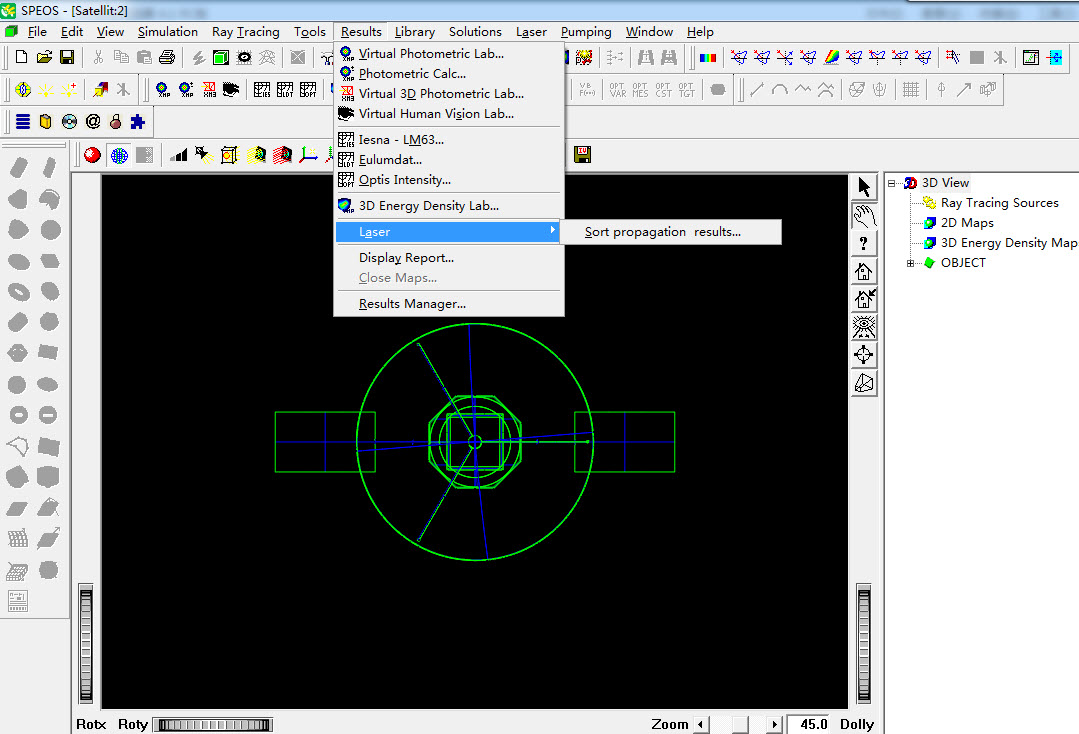Click the globe wireframe icon

[119, 155]
